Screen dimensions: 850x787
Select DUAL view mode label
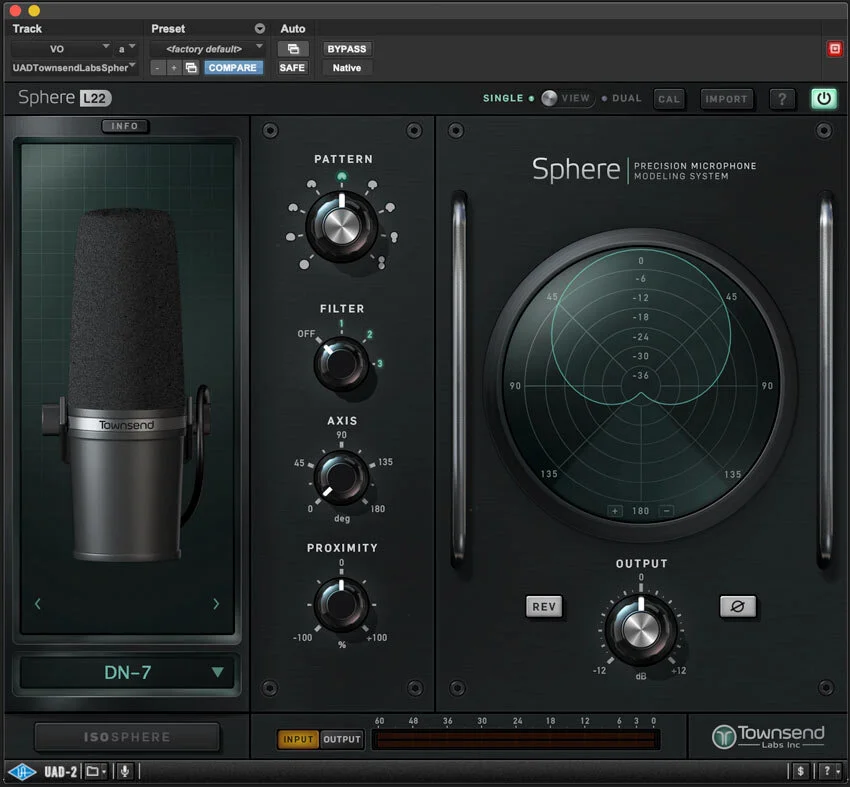(626, 98)
